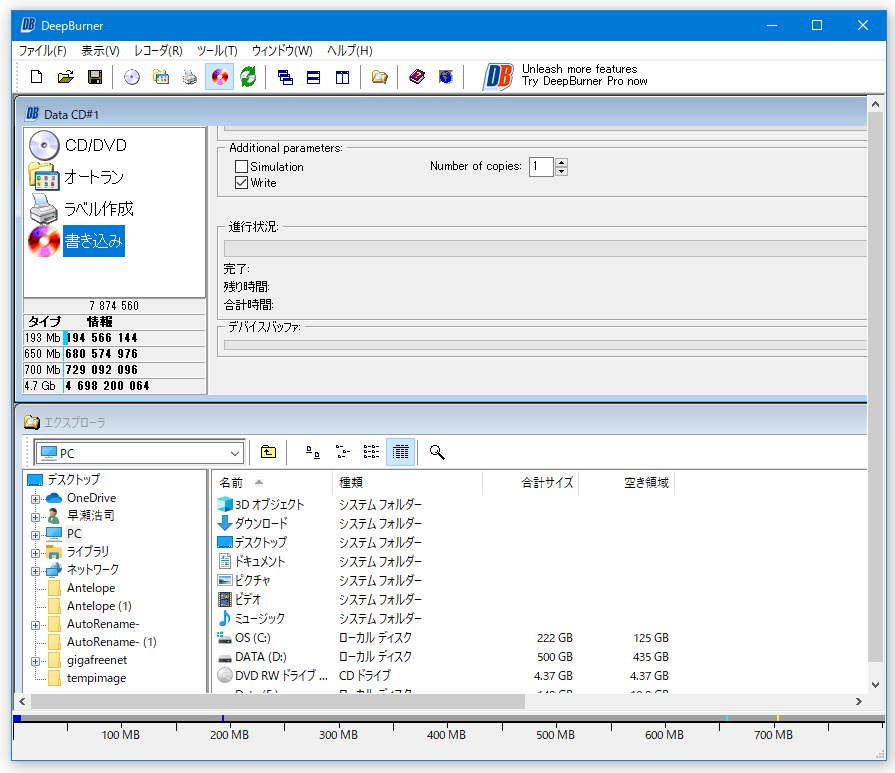The width and height of the screenshot is (895, 773).
Task: Click the label printer toolbar icon
Action: click(190, 77)
